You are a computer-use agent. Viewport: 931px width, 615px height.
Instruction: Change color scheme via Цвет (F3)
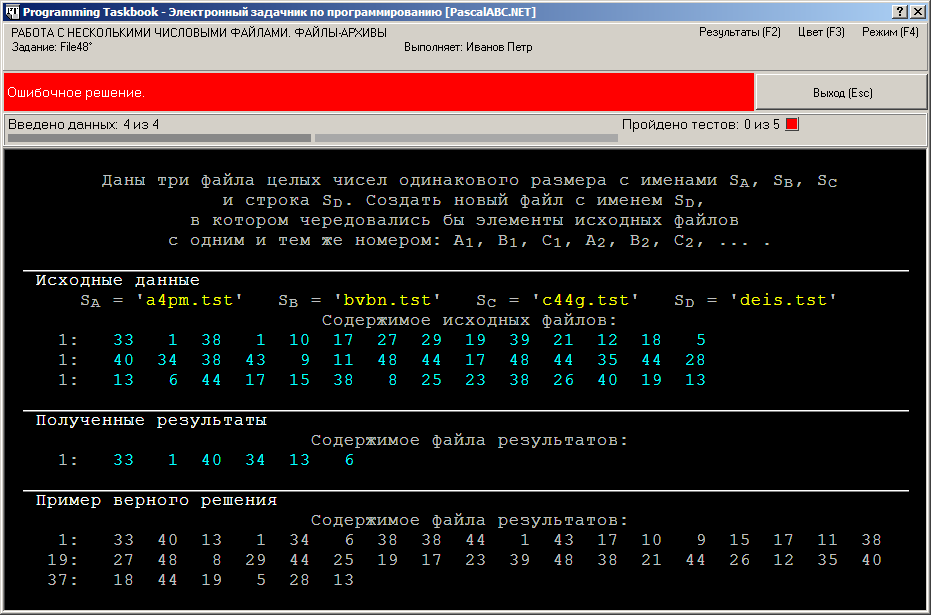(x=821, y=33)
